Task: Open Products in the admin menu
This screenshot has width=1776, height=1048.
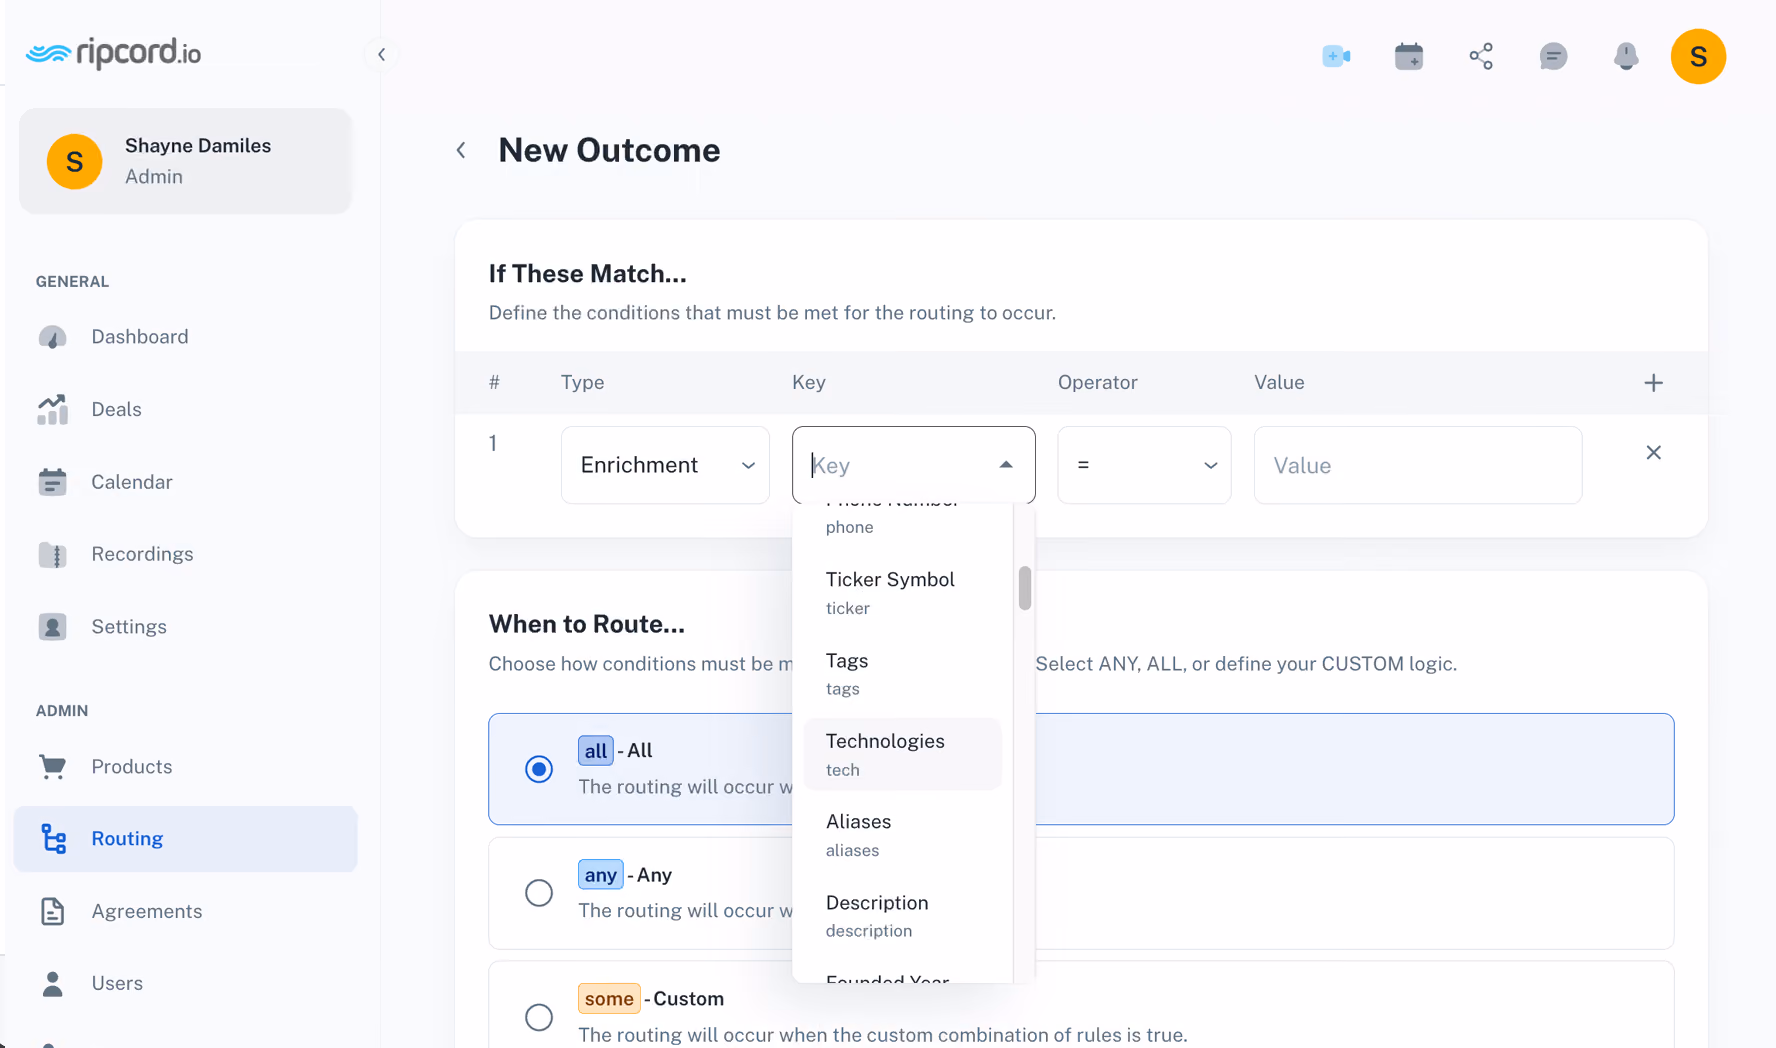Action: click(x=185, y=767)
